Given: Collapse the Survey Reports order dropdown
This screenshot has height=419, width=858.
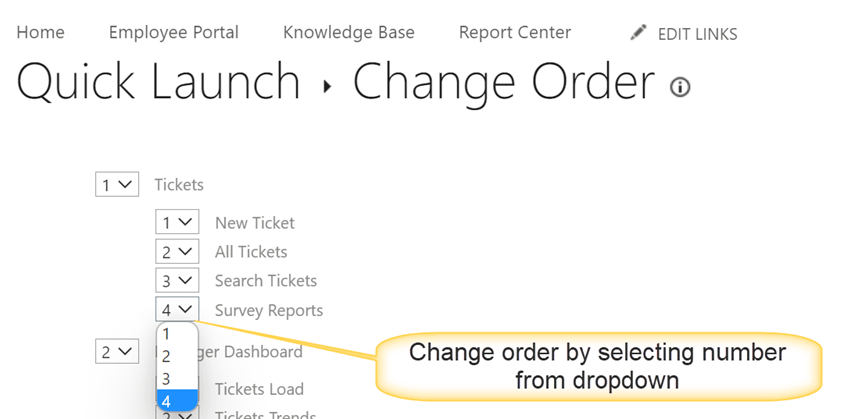Looking at the screenshot, I should pyautogui.click(x=177, y=310).
